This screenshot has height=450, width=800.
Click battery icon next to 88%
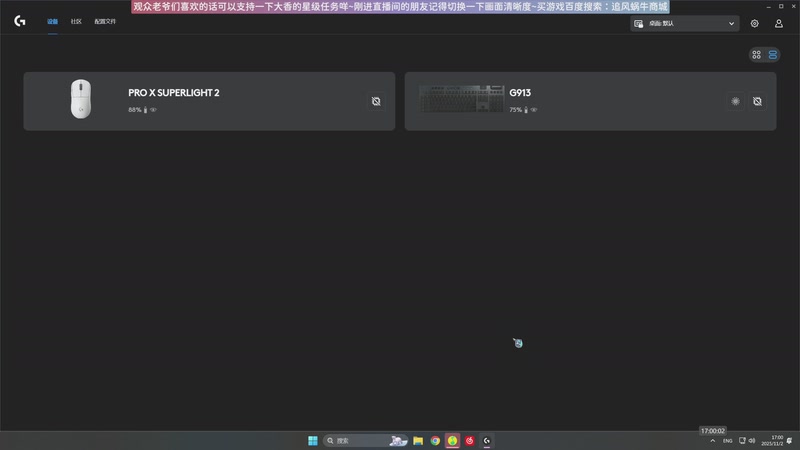[145, 110]
